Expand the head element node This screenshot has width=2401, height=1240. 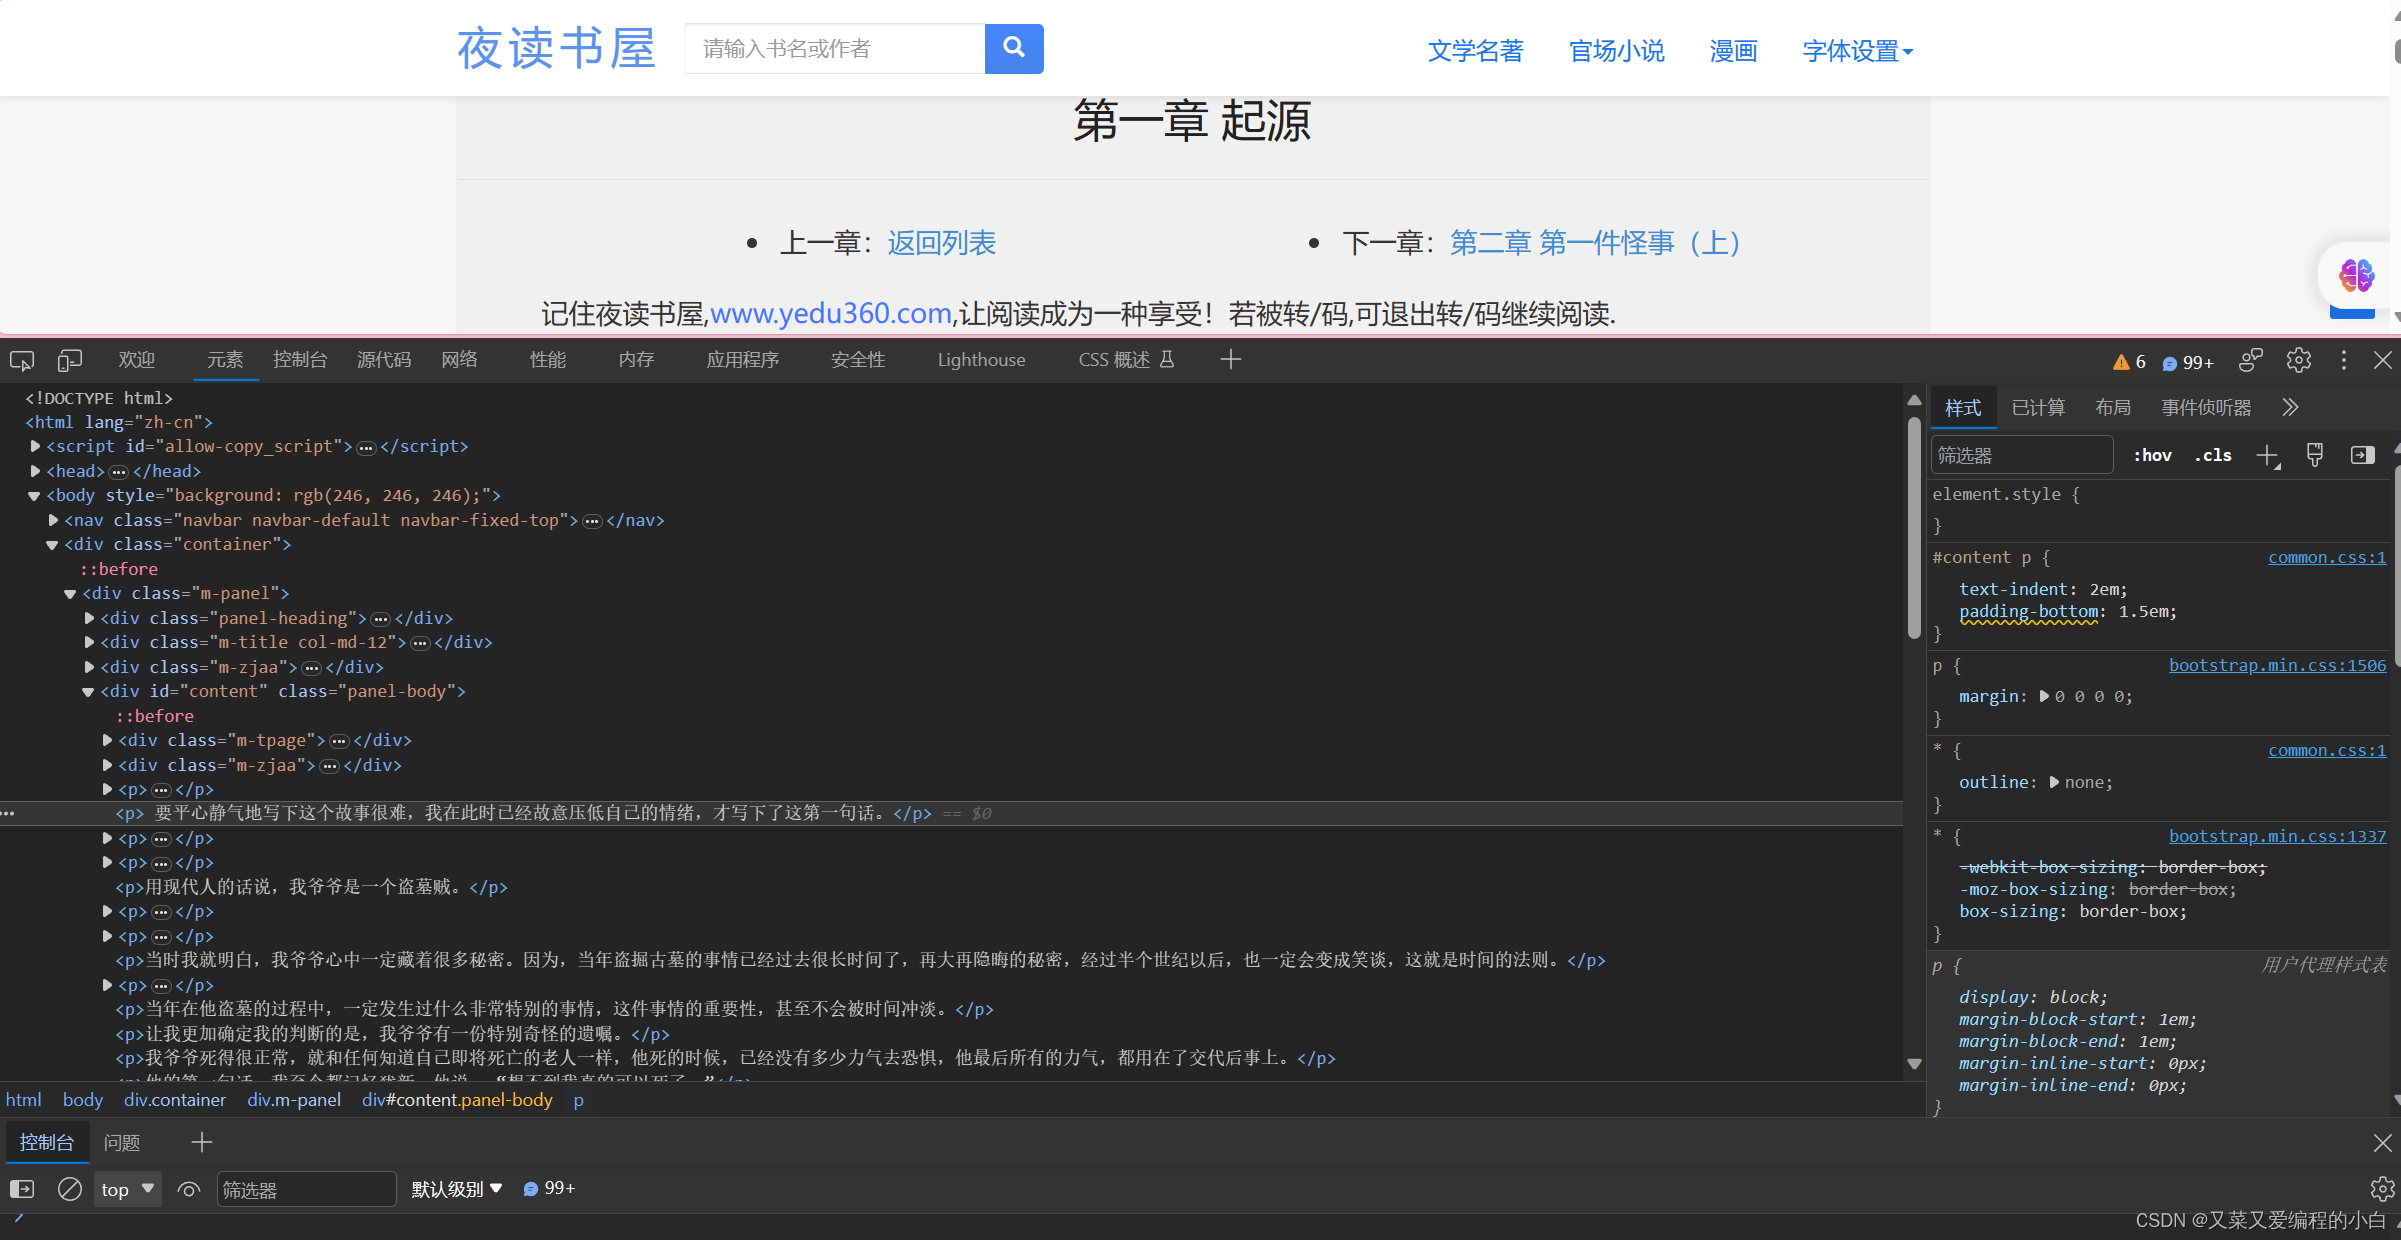click(36, 471)
